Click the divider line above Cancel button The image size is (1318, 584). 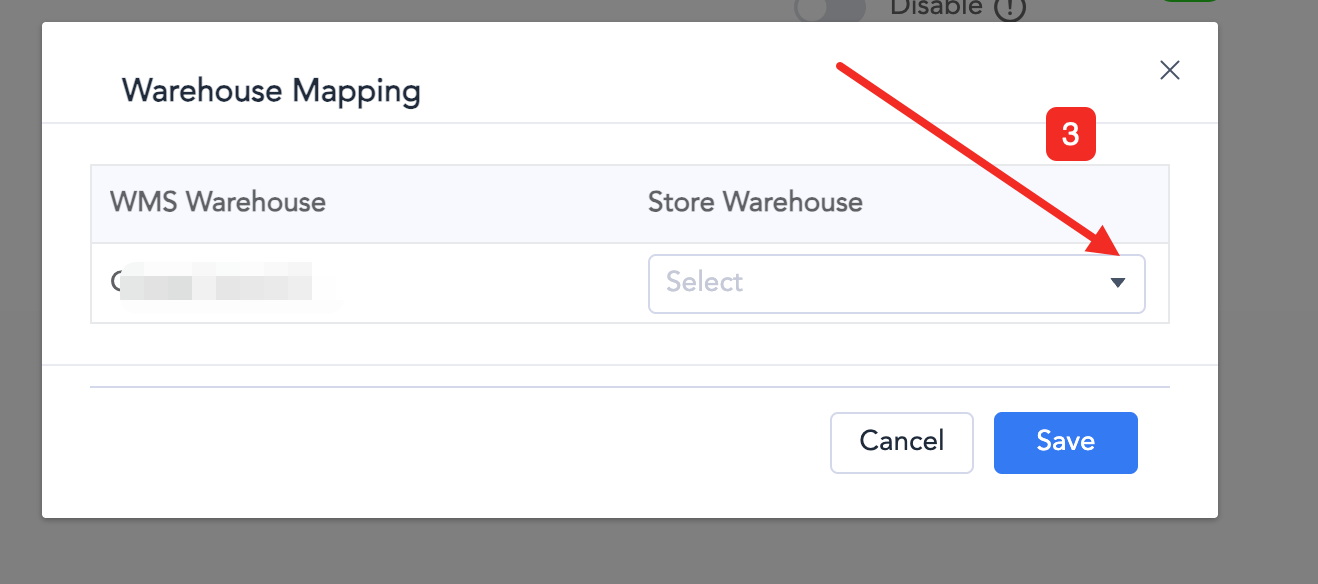(x=629, y=387)
